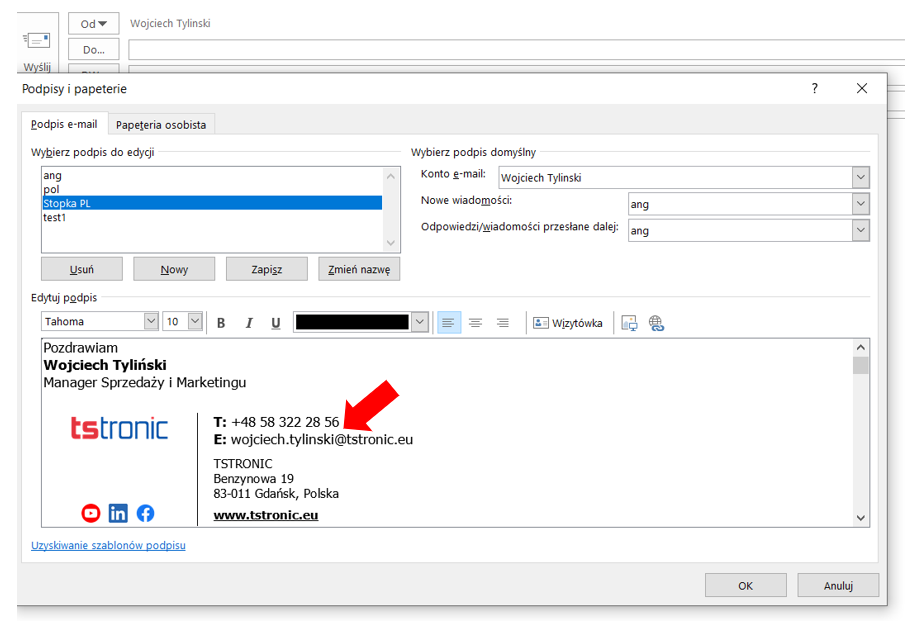Expand the Nowe wiadomości signature dropdown
The height and width of the screenshot is (629, 914).
click(860, 204)
